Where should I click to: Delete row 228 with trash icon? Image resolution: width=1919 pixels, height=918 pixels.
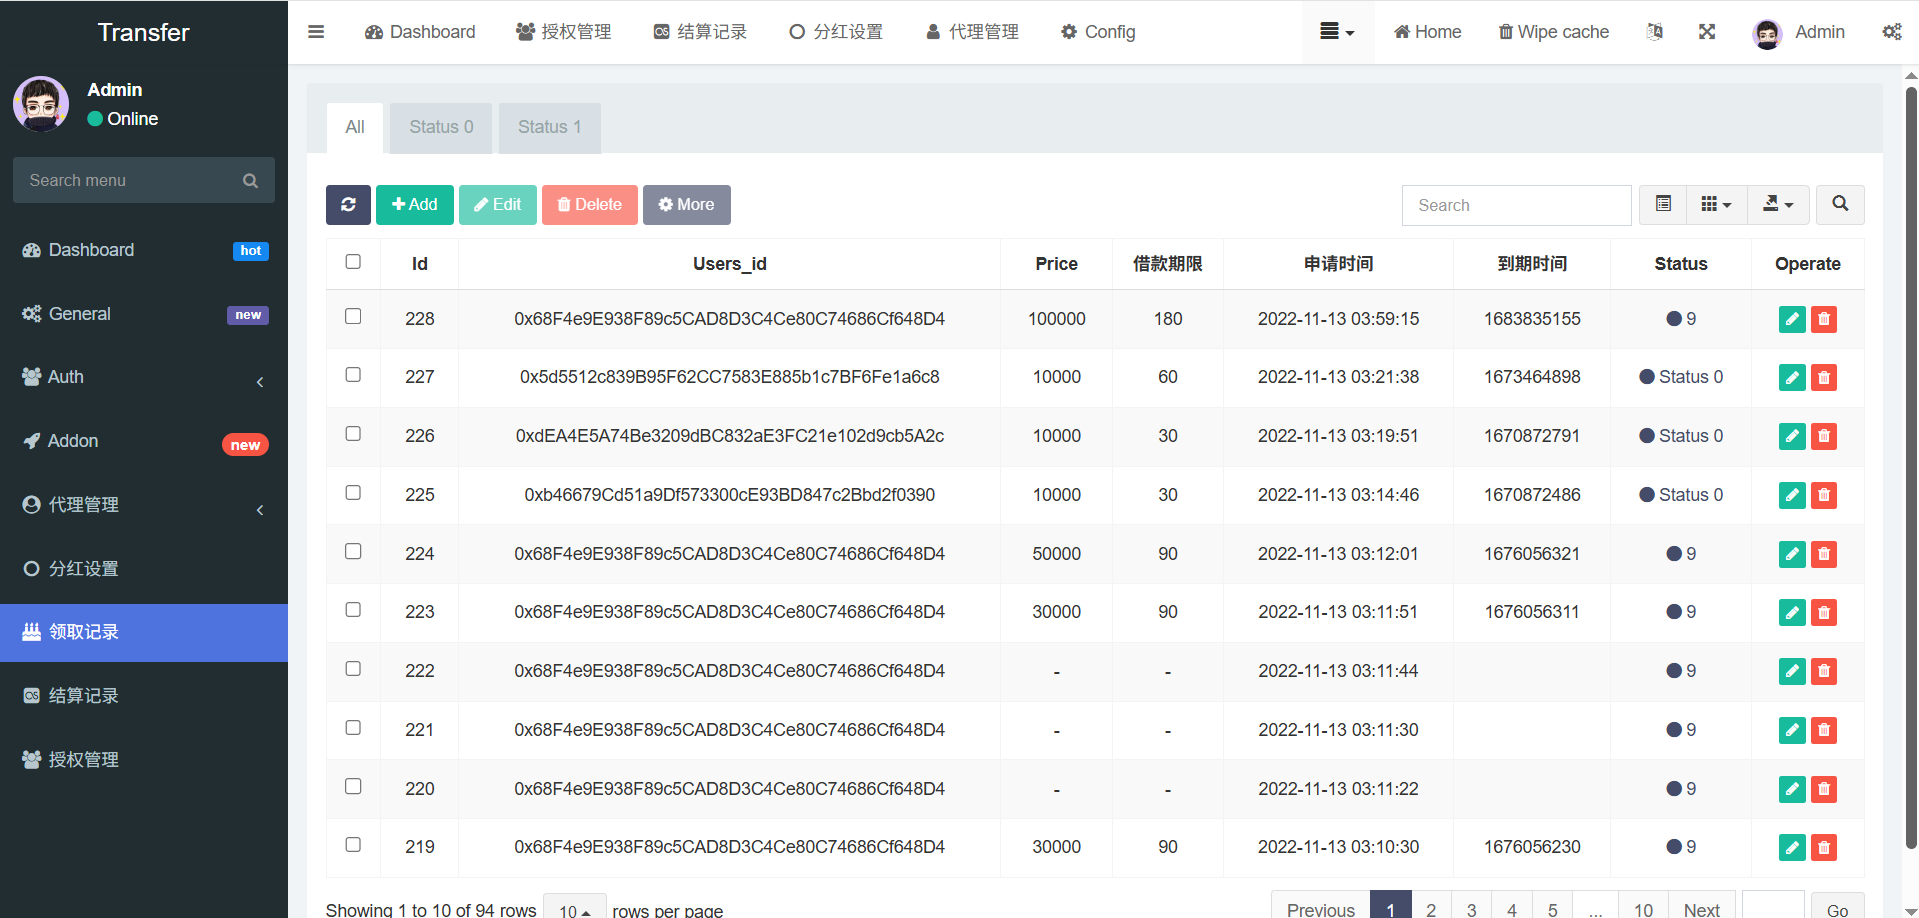click(1824, 319)
